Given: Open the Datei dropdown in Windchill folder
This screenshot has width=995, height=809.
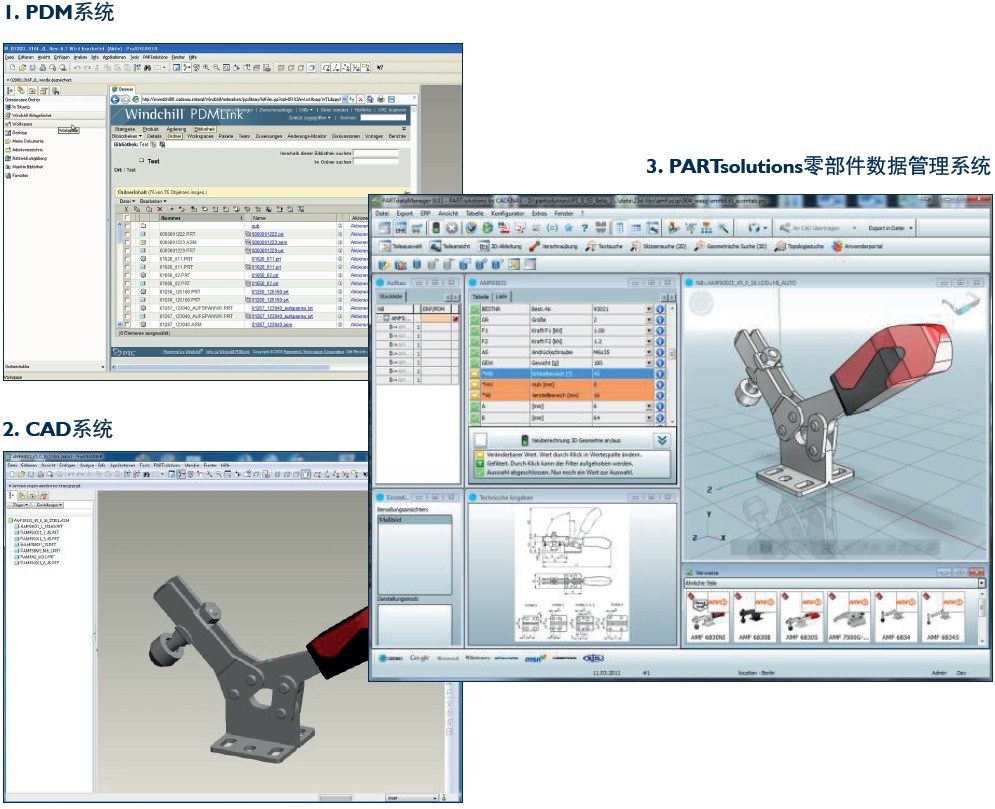Looking at the screenshot, I should (128, 201).
